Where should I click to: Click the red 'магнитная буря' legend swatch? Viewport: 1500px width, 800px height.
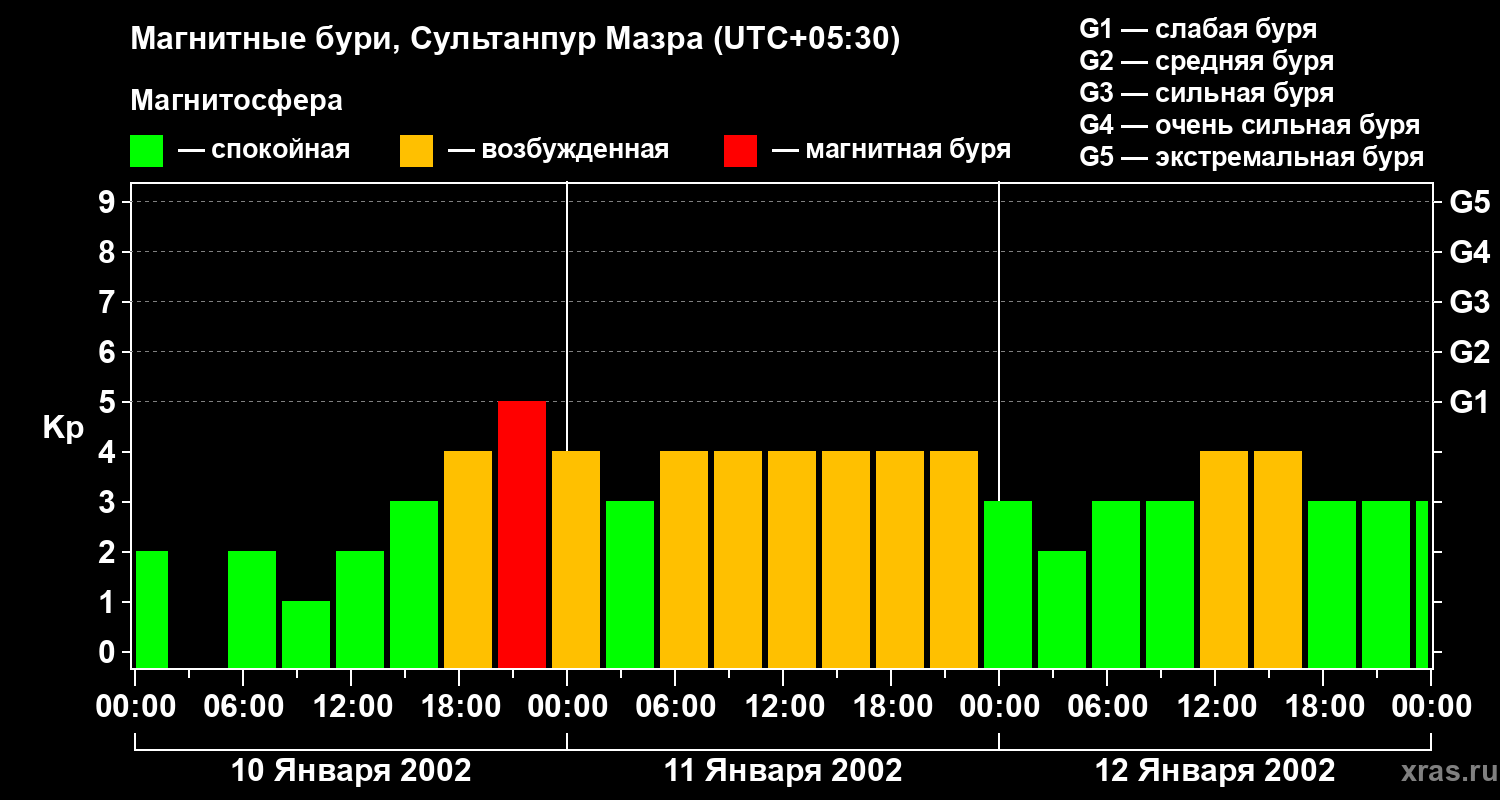point(740,151)
